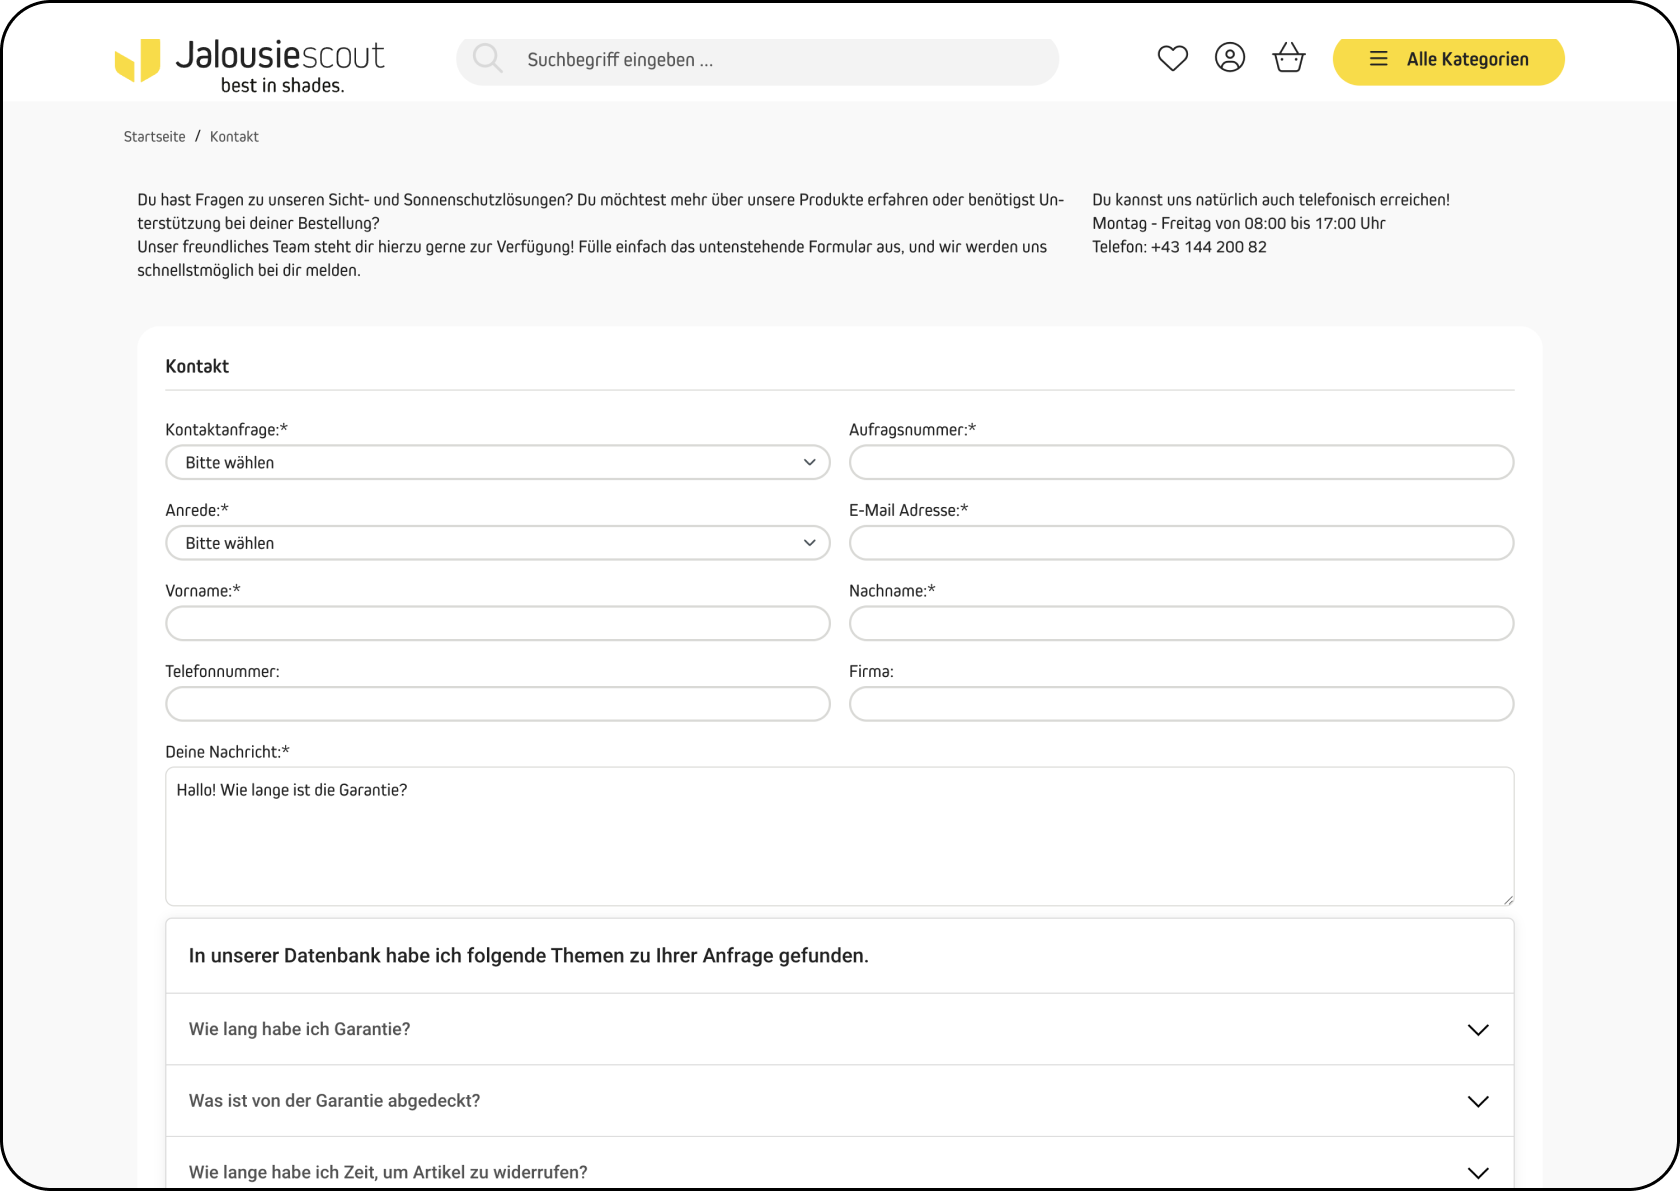Click the Telefonnummer input field

coord(497,704)
